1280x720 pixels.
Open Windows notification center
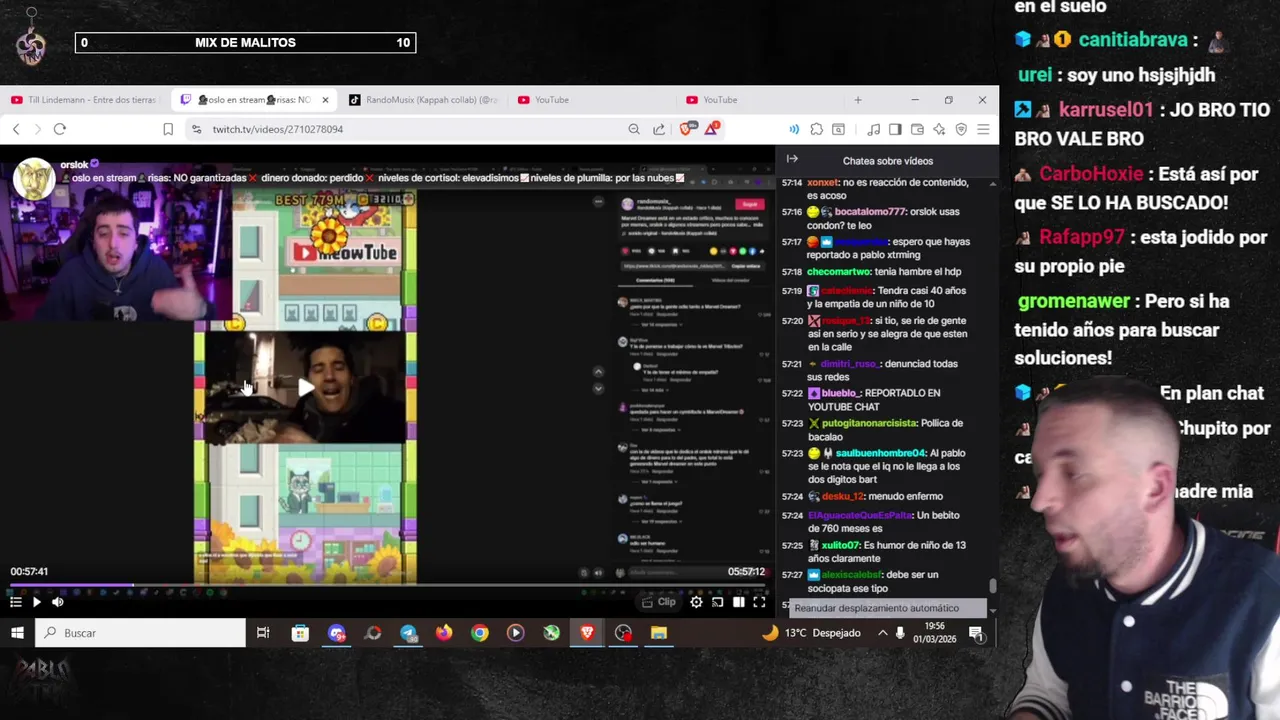(x=976, y=633)
